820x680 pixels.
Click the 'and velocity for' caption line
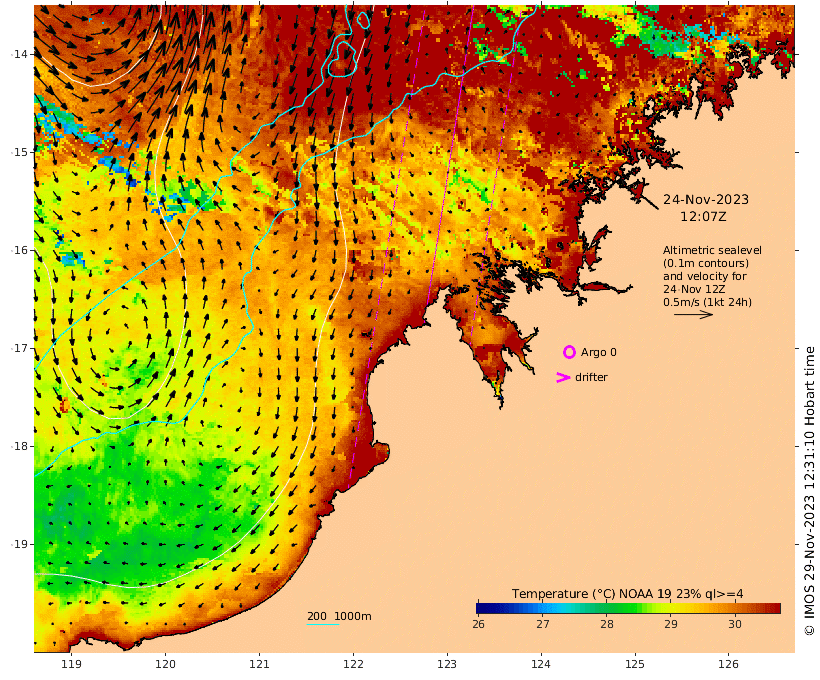pyautogui.click(x=704, y=276)
